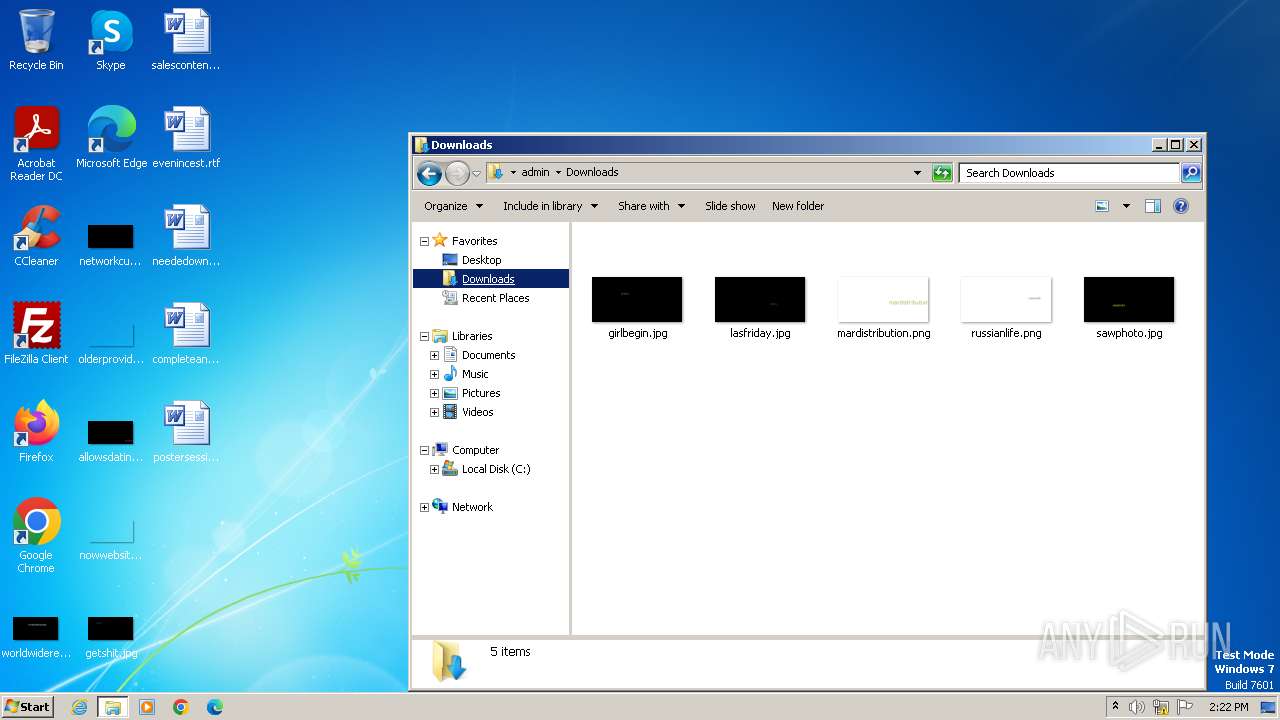
Task: Open the Share with dropdown
Action: [651, 206]
